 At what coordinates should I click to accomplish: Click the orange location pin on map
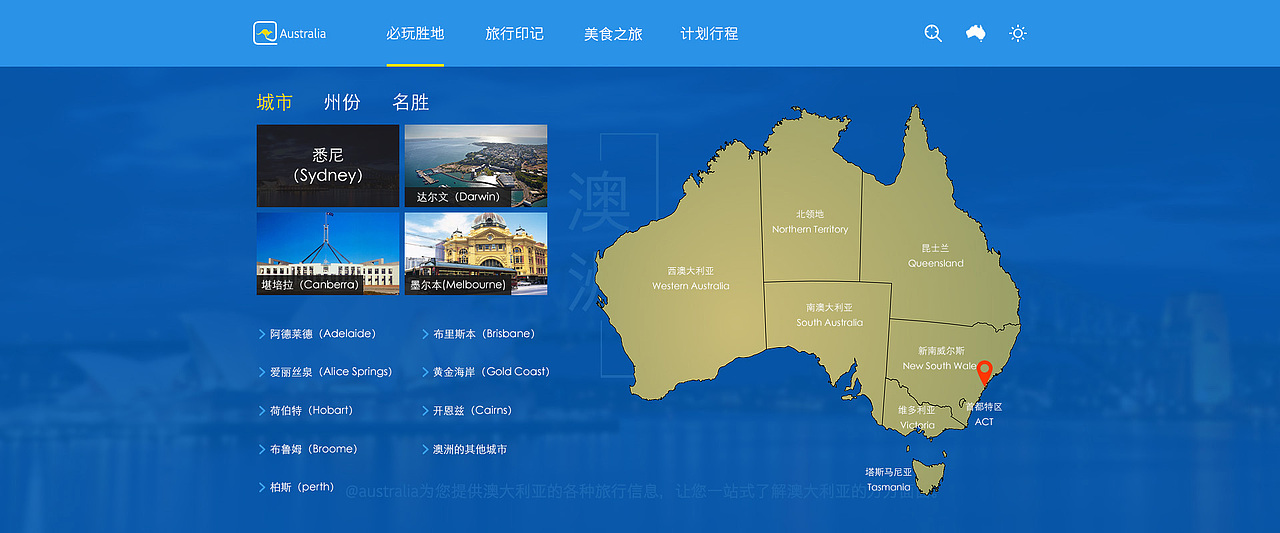click(985, 373)
